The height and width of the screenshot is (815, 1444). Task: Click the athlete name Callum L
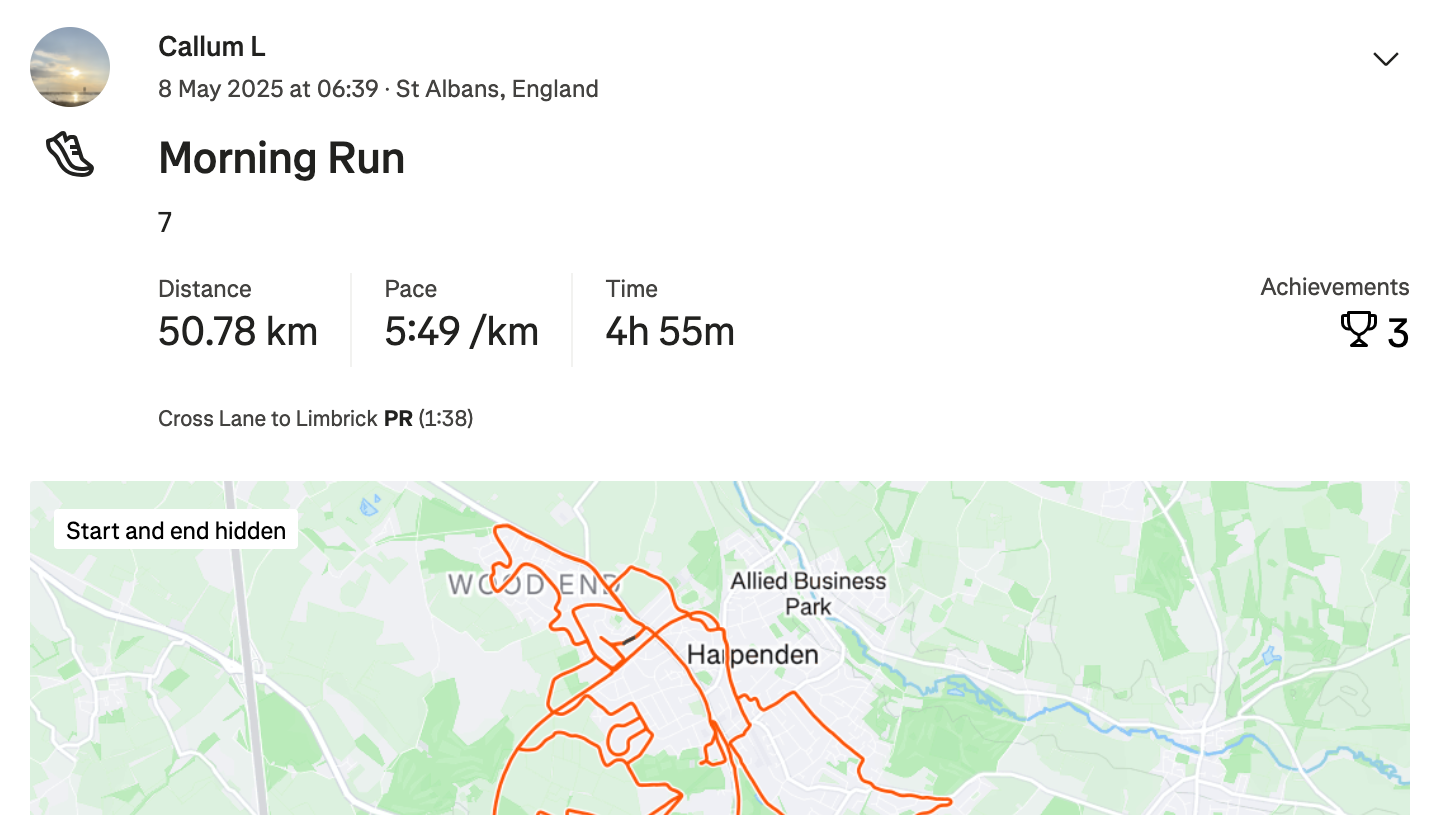[x=211, y=46]
